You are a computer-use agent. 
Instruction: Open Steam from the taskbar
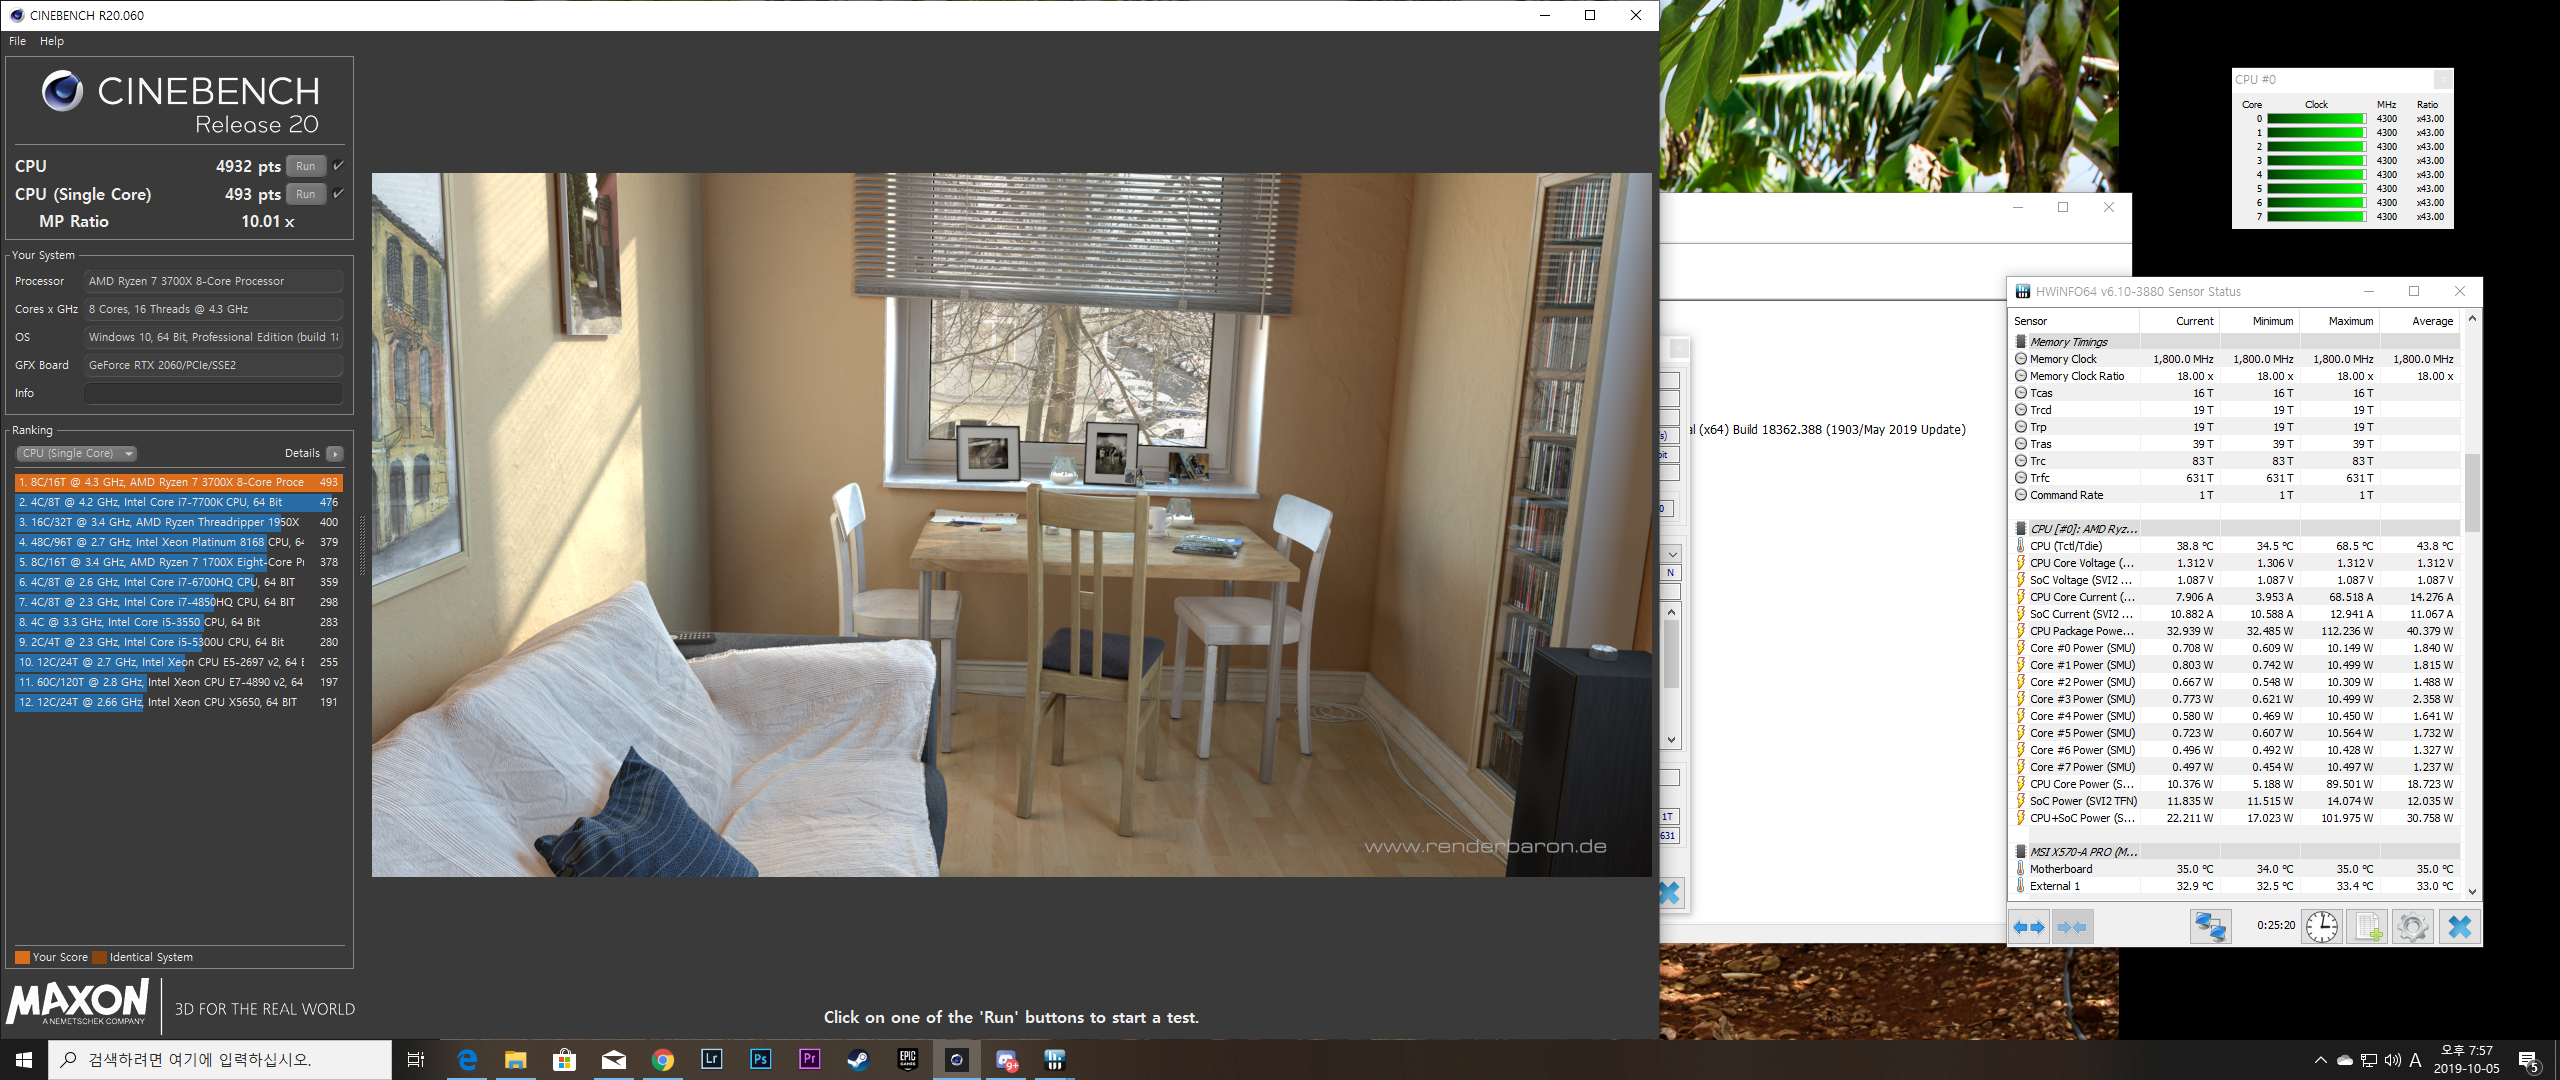[858, 1060]
